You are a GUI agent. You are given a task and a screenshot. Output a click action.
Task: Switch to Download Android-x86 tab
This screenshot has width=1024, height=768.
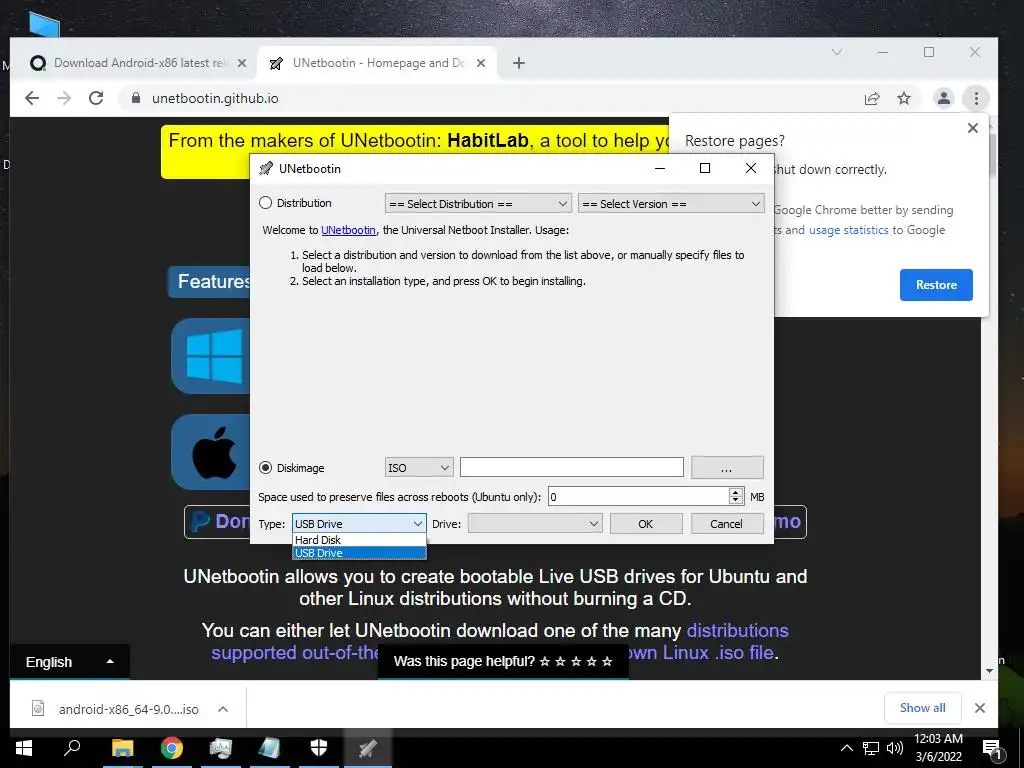point(139,63)
